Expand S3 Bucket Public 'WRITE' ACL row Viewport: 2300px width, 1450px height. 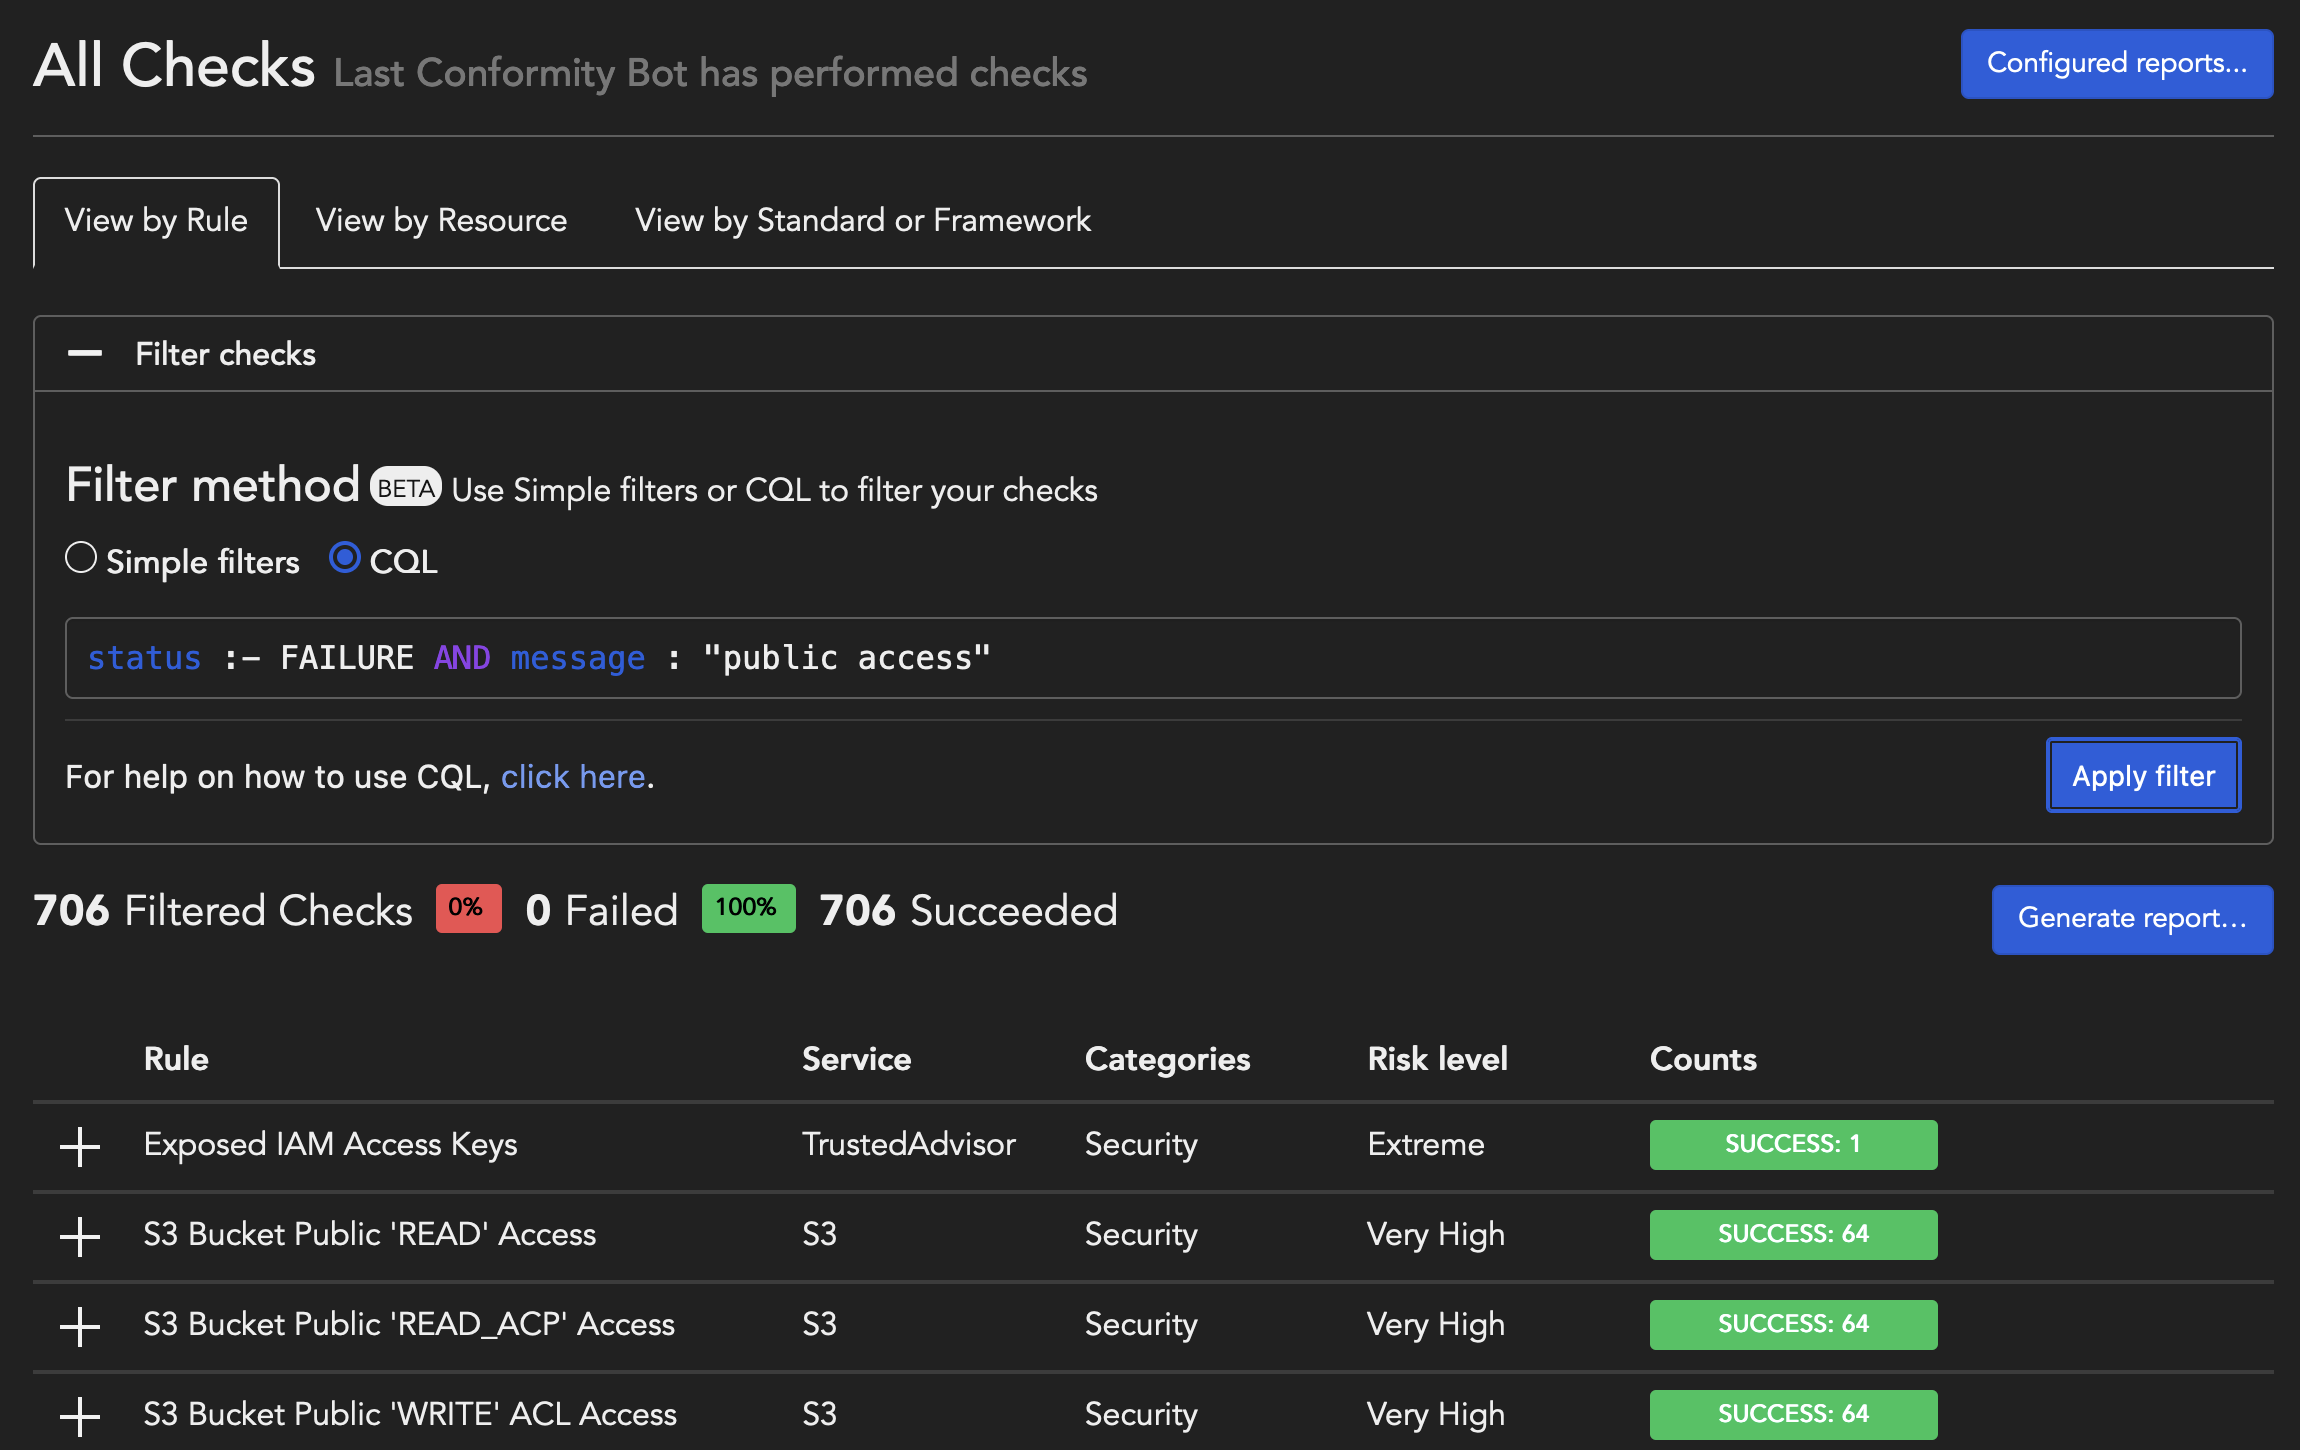tap(80, 1416)
